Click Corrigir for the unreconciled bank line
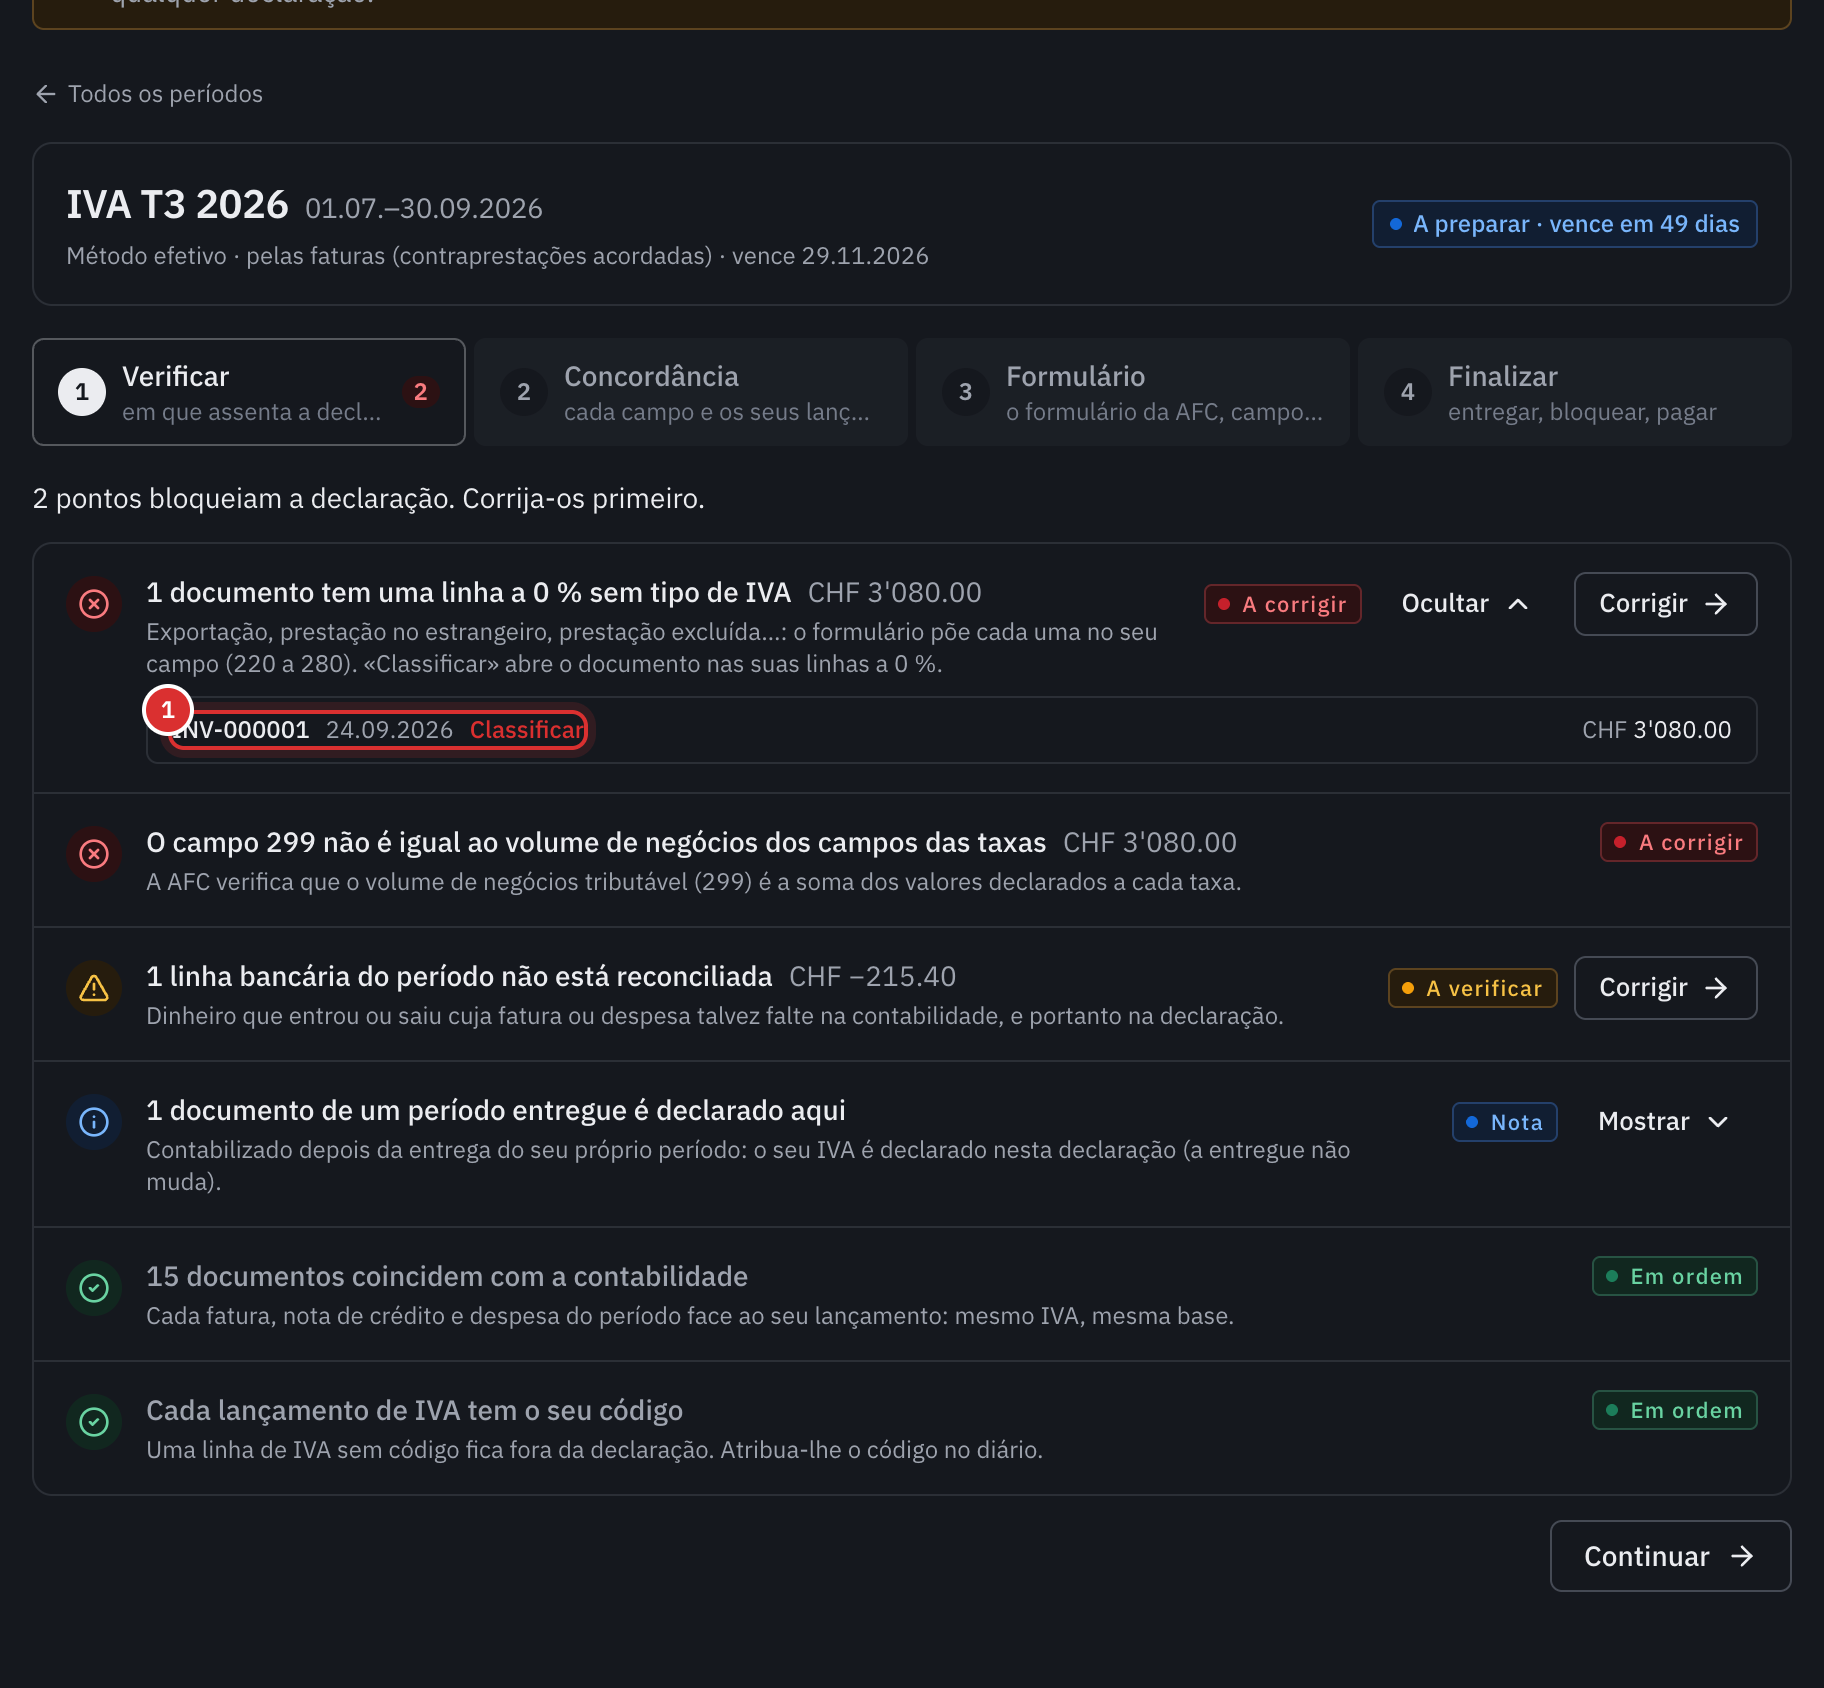1824x1688 pixels. pyautogui.click(x=1665, y=988)
